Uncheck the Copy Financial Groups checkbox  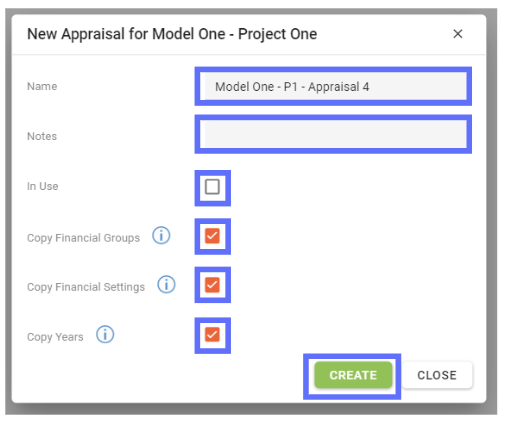[x=212, y=236]
